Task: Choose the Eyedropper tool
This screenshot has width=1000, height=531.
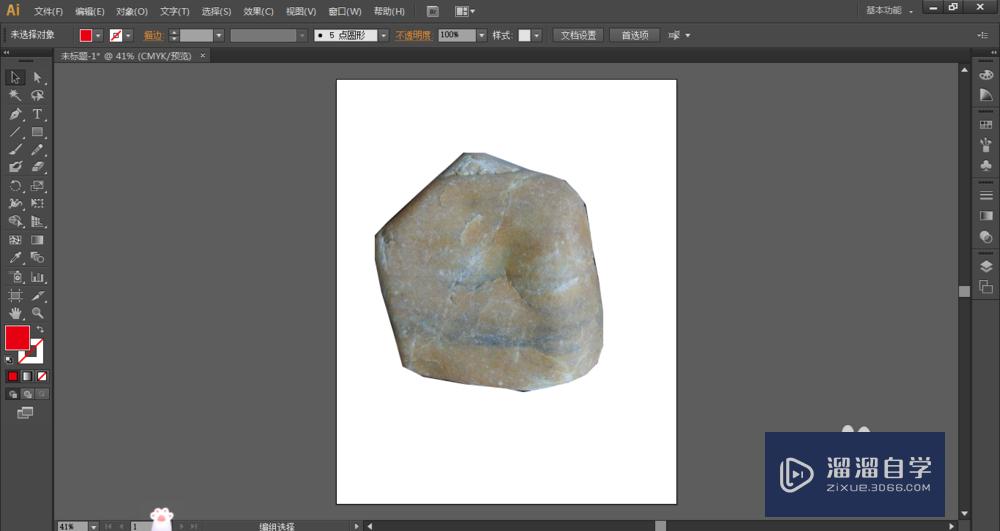Action: tap(15, 258)
